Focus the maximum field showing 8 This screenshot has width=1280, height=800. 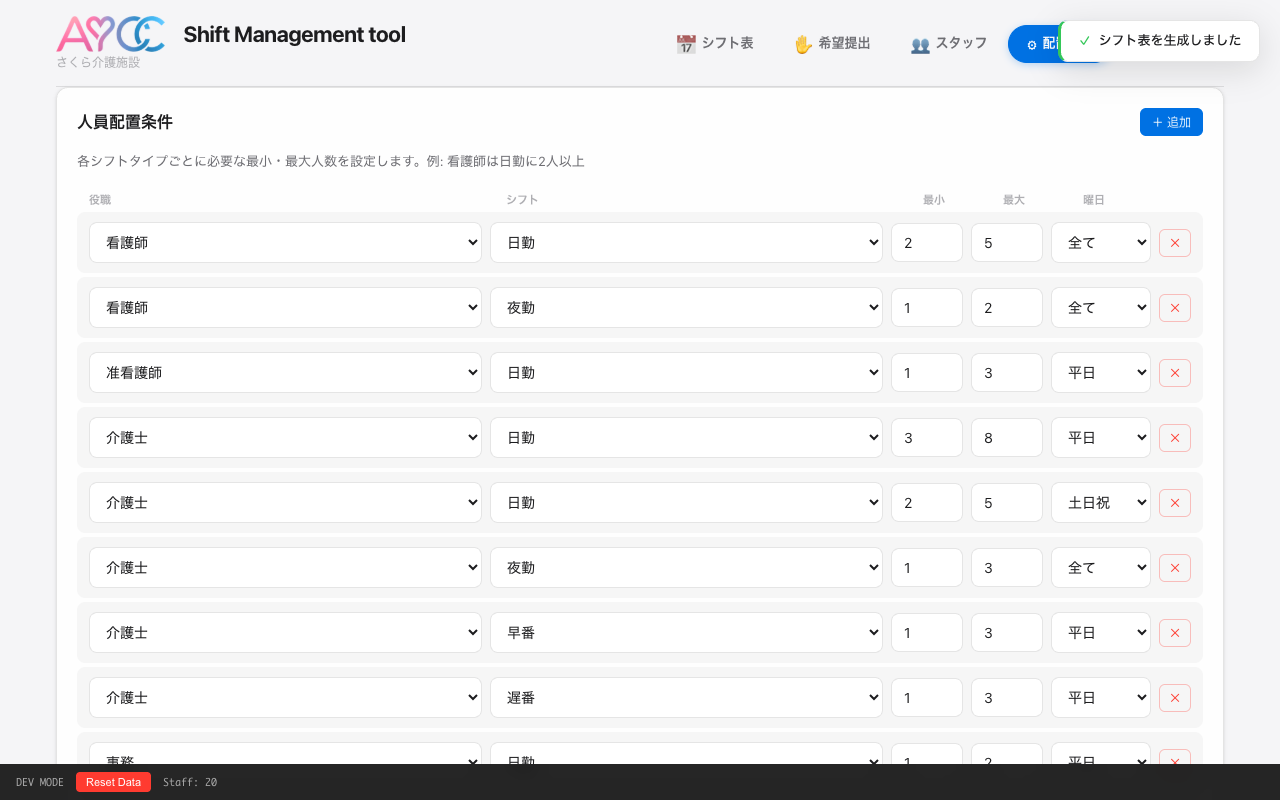(x=1006, y=438)
